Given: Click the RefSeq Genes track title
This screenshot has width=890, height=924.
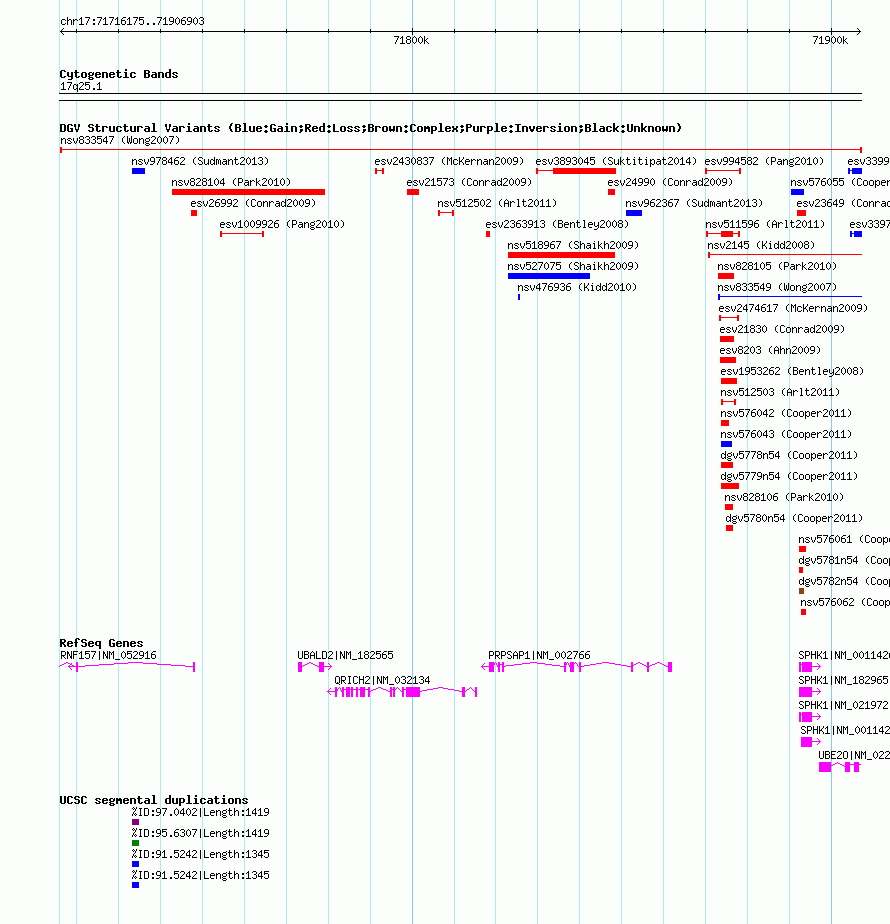Looking at the screenshot, I should 101,643.
